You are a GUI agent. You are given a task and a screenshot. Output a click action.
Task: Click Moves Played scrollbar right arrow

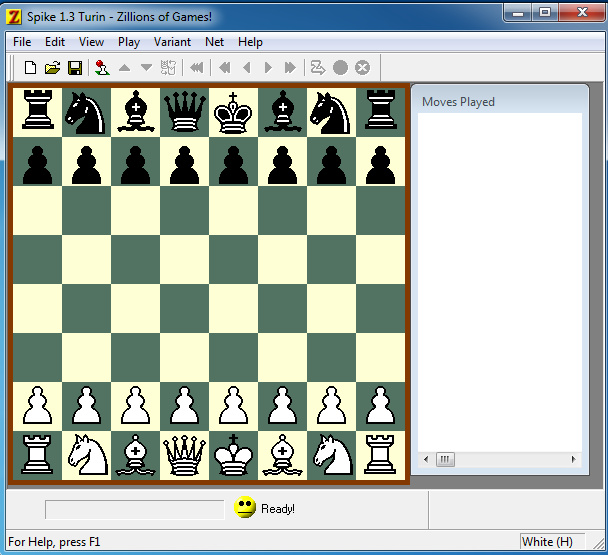click(573, 460)
